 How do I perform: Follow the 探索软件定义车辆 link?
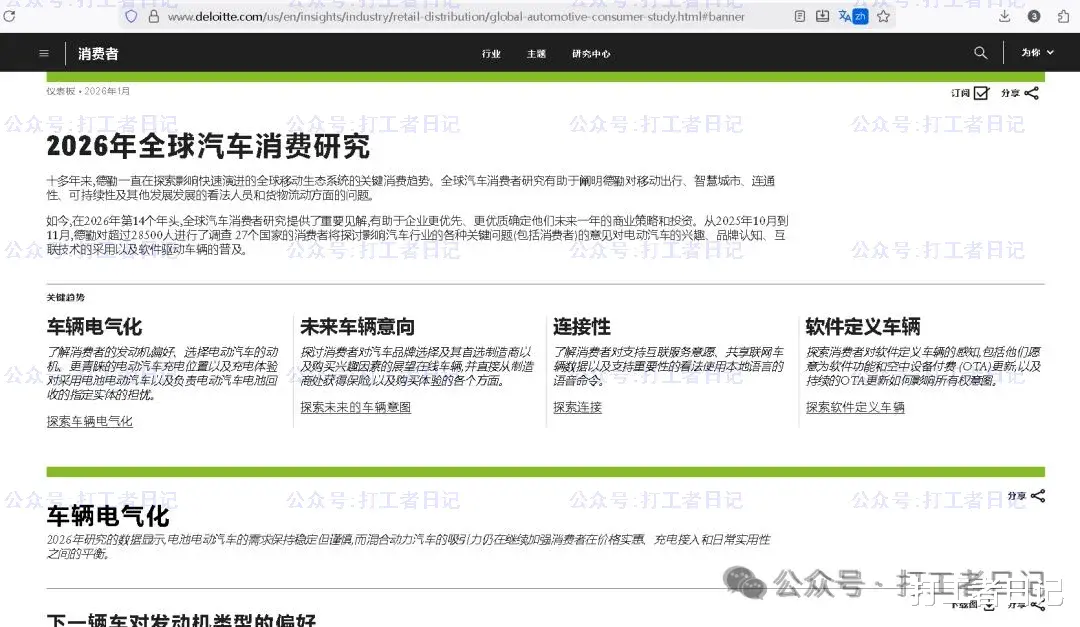tap(855, 407)
